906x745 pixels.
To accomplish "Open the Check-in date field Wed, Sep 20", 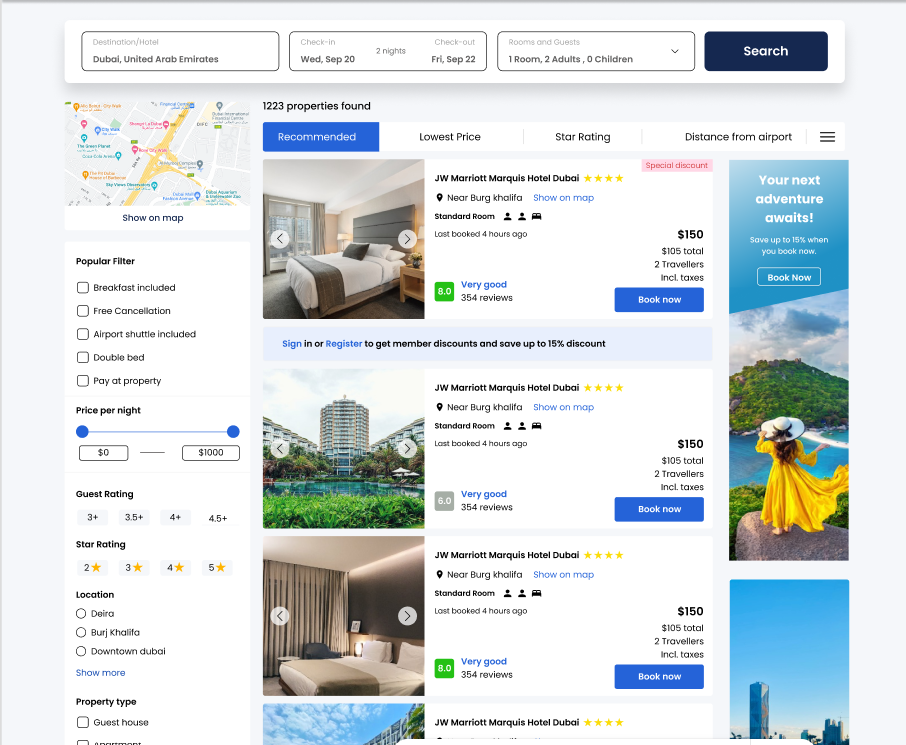I will [328, 59].
